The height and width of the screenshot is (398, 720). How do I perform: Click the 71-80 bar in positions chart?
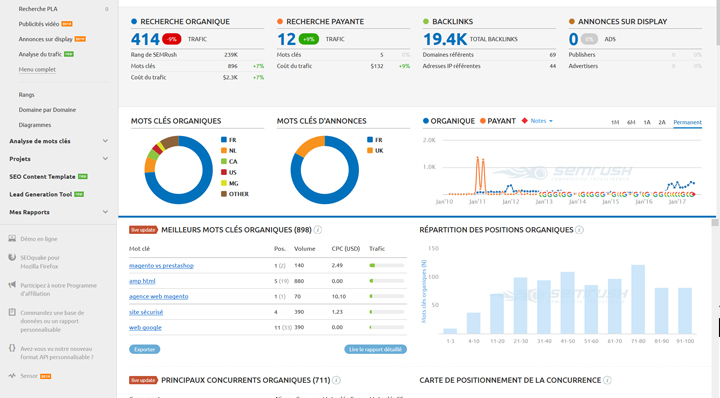coord(638,299)
